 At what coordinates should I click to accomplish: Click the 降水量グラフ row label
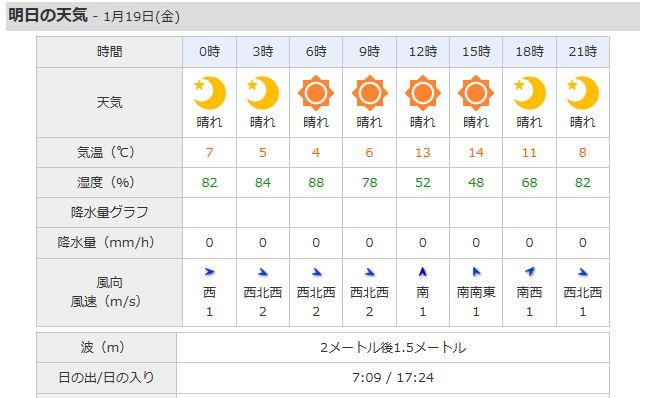click(x=109, y=213)
